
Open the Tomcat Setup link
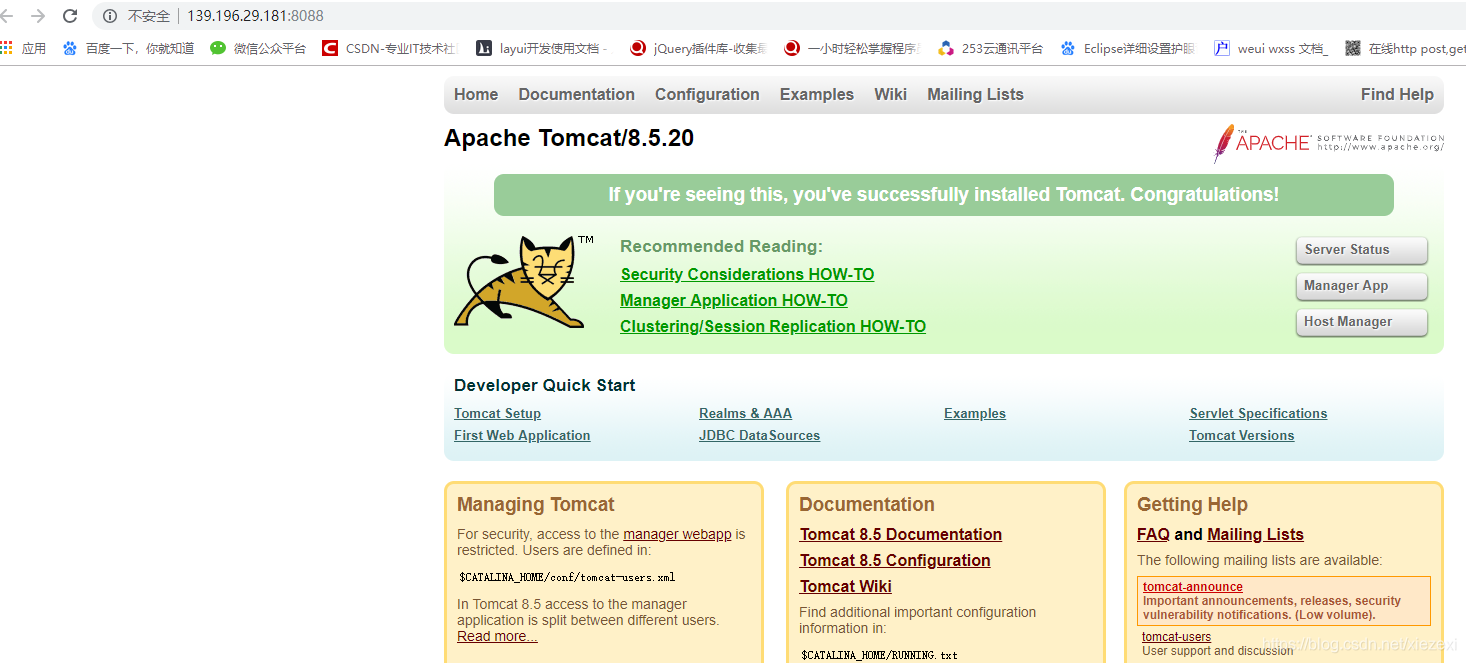[497, 413]
